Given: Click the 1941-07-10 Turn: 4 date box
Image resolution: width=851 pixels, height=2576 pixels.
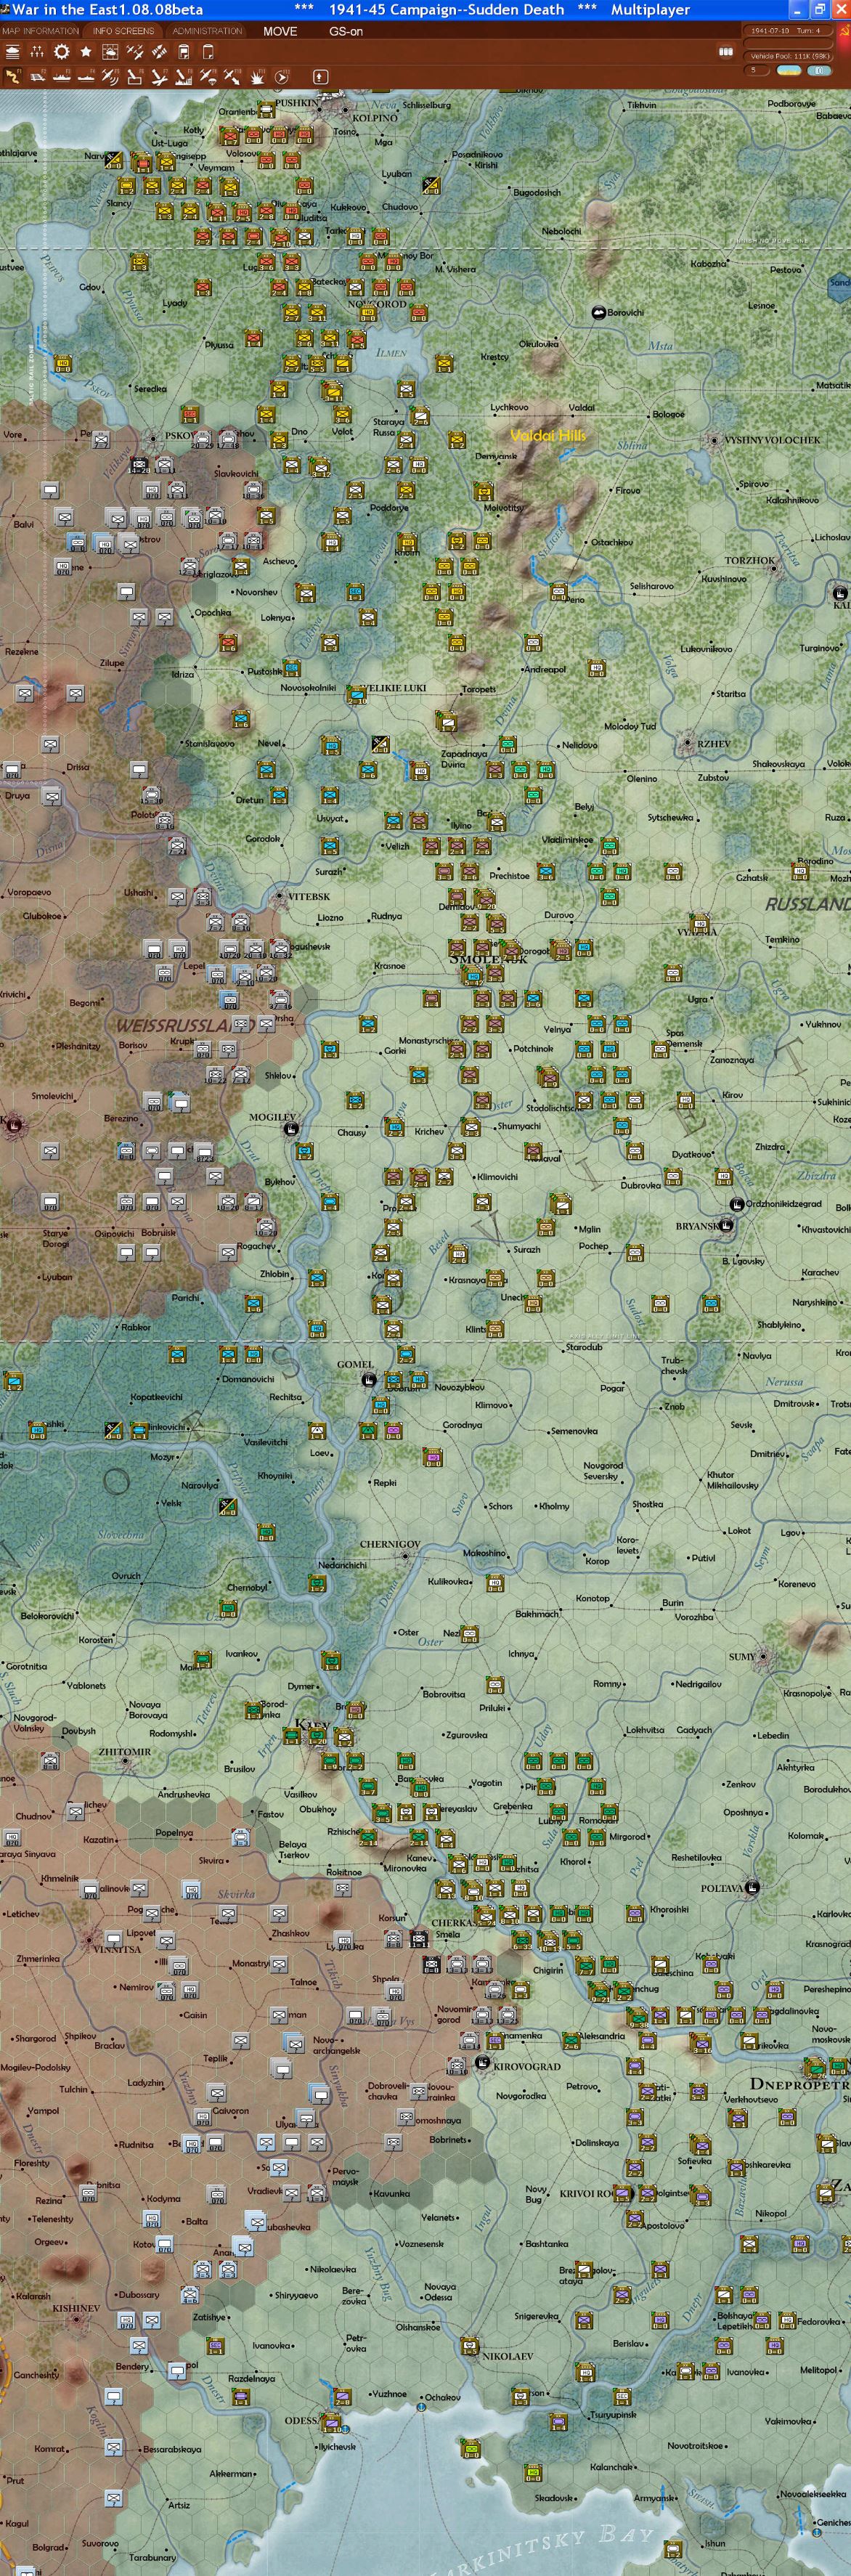Looking at the screenshot, I should 790,31.
